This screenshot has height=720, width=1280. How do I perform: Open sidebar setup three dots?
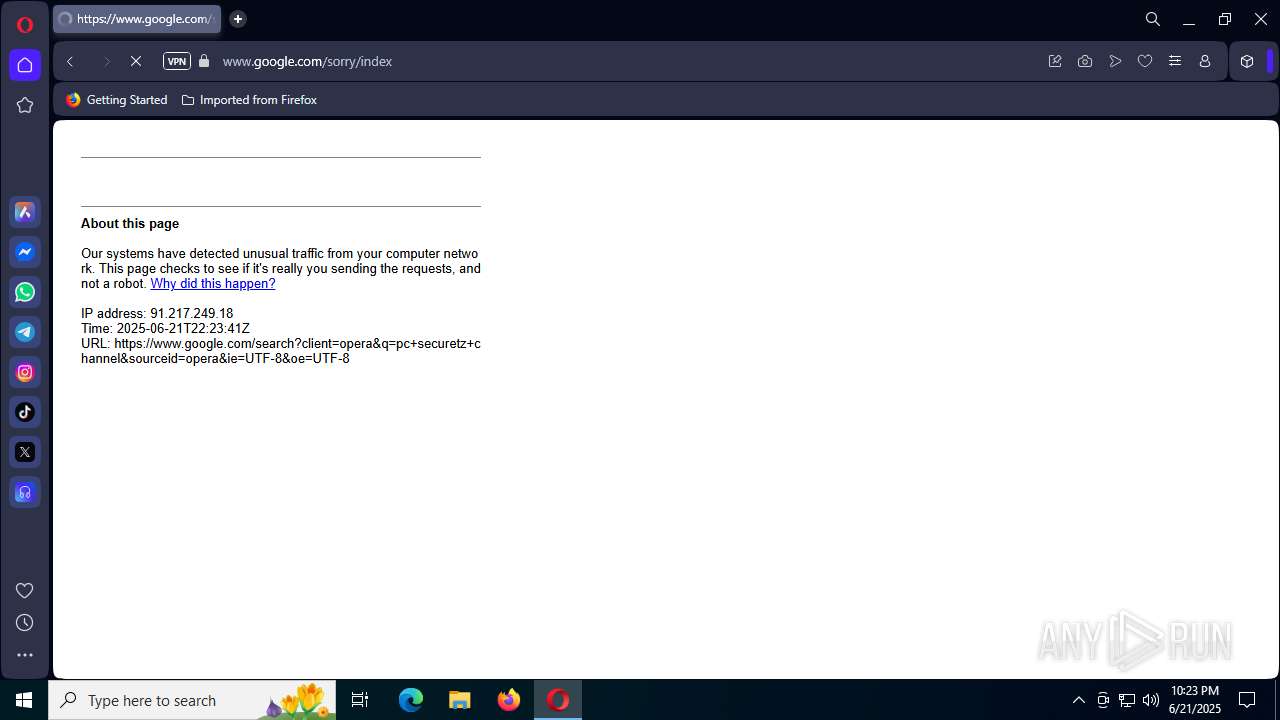(x=25, y=655)
